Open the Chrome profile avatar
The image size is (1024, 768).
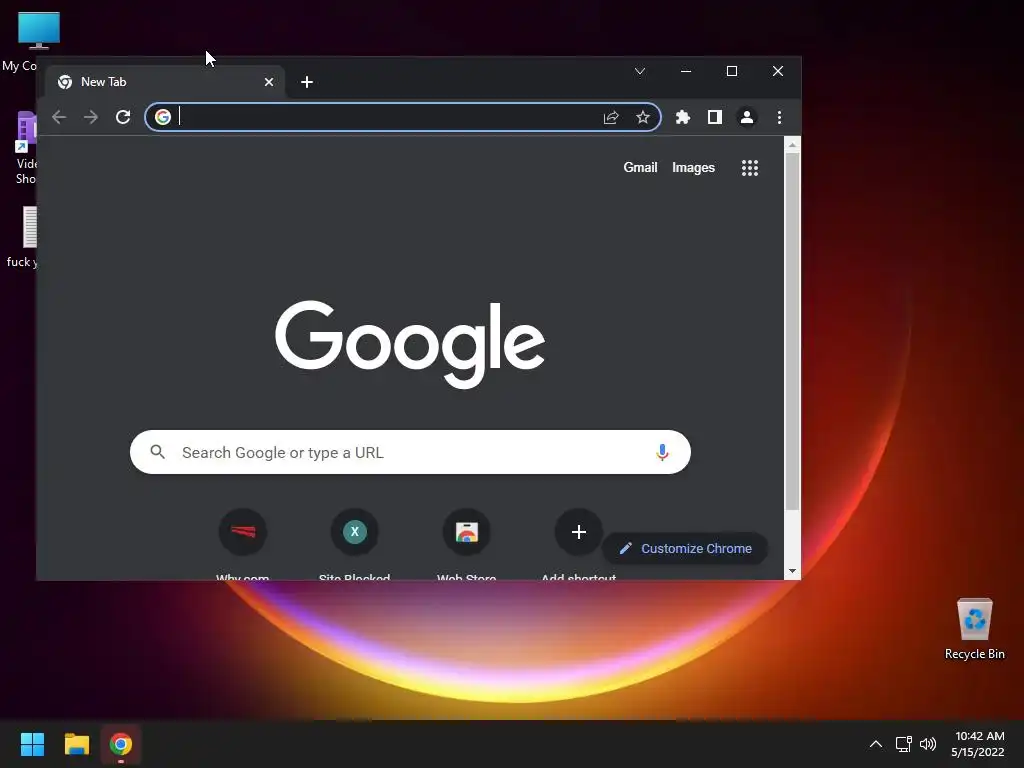pyautogui.click(x=746, y=118)
